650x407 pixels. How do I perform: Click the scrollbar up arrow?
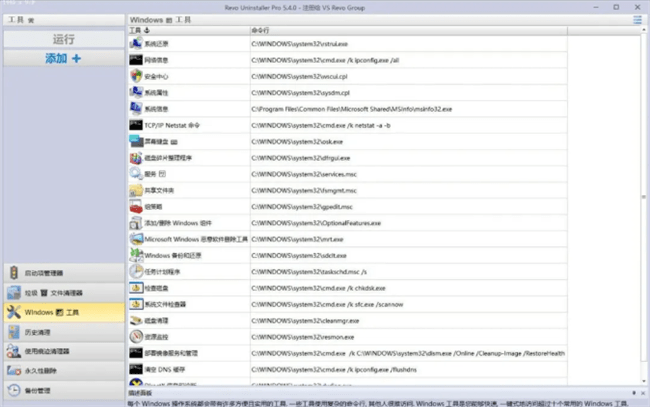(x=644, y=30)
